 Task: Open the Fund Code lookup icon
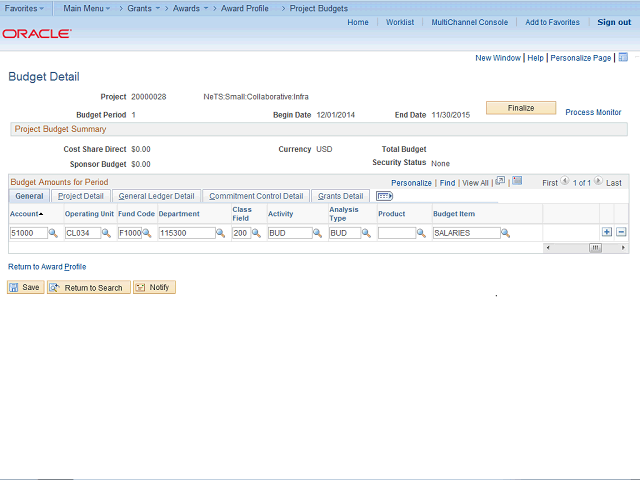pos(147,233)
